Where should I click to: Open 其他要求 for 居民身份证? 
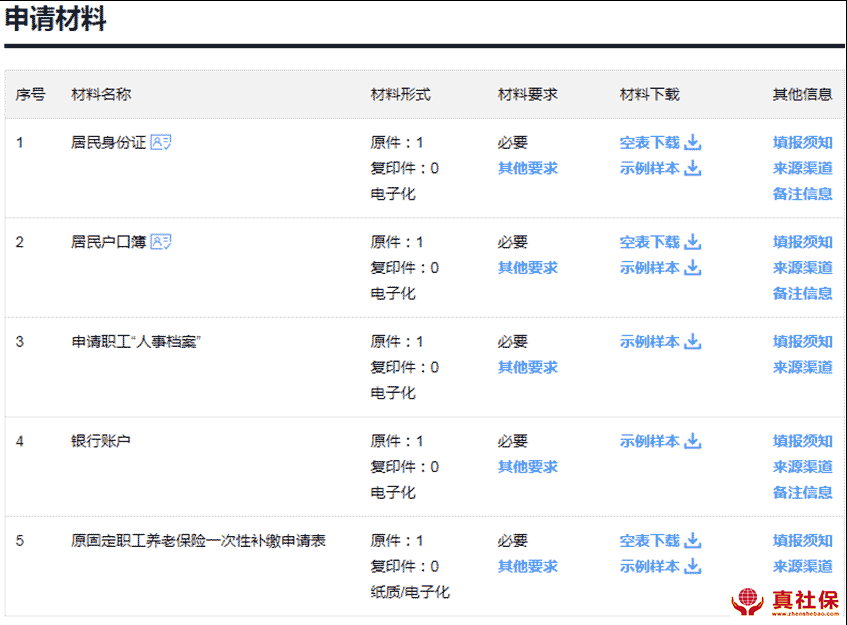[x=528, y=168]
